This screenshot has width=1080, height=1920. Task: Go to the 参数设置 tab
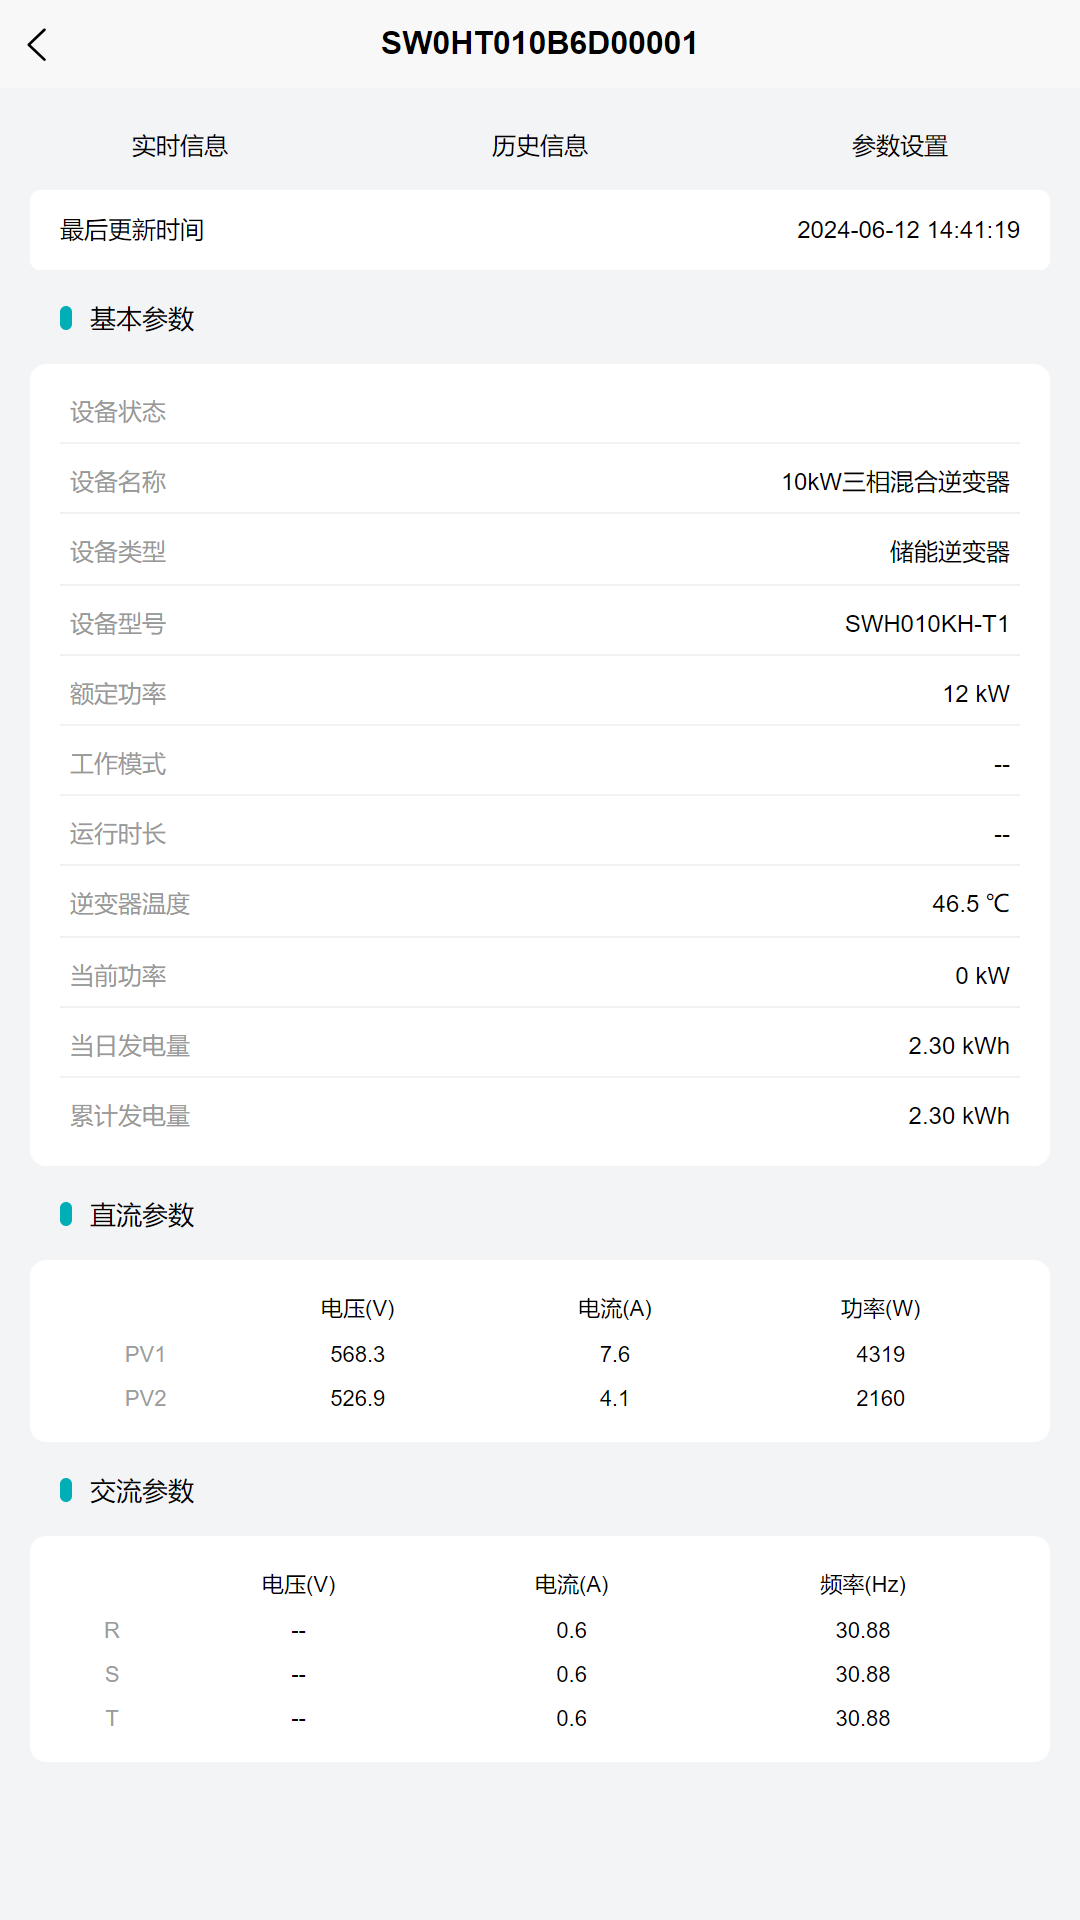coord(899,146)
